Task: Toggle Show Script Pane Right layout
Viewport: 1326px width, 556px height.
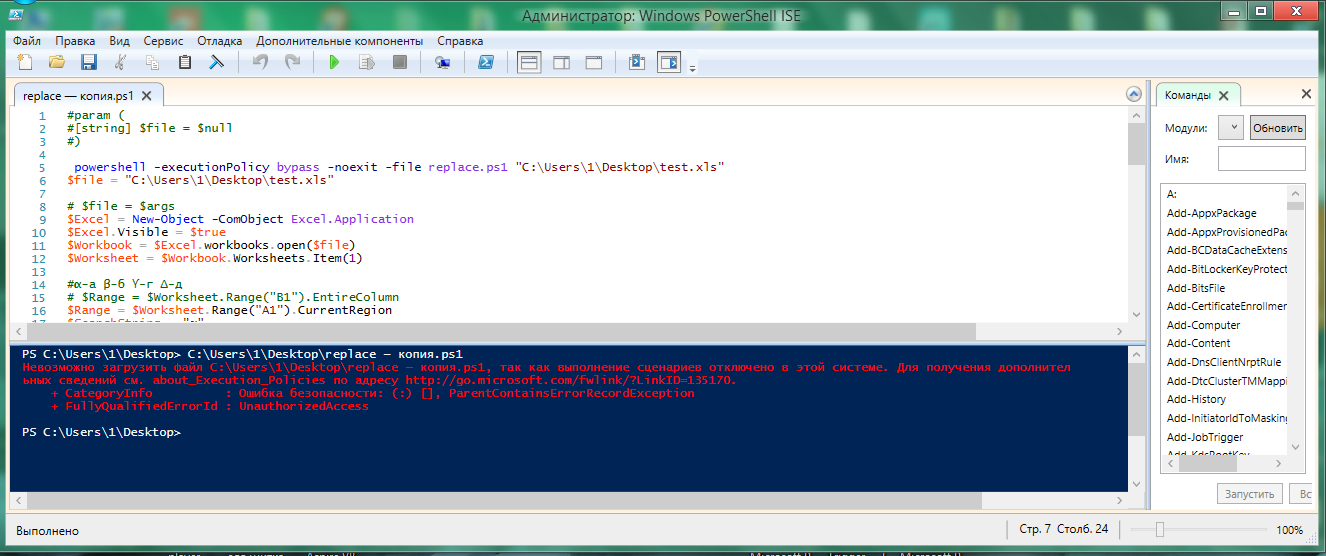Action: pos(561,63)
